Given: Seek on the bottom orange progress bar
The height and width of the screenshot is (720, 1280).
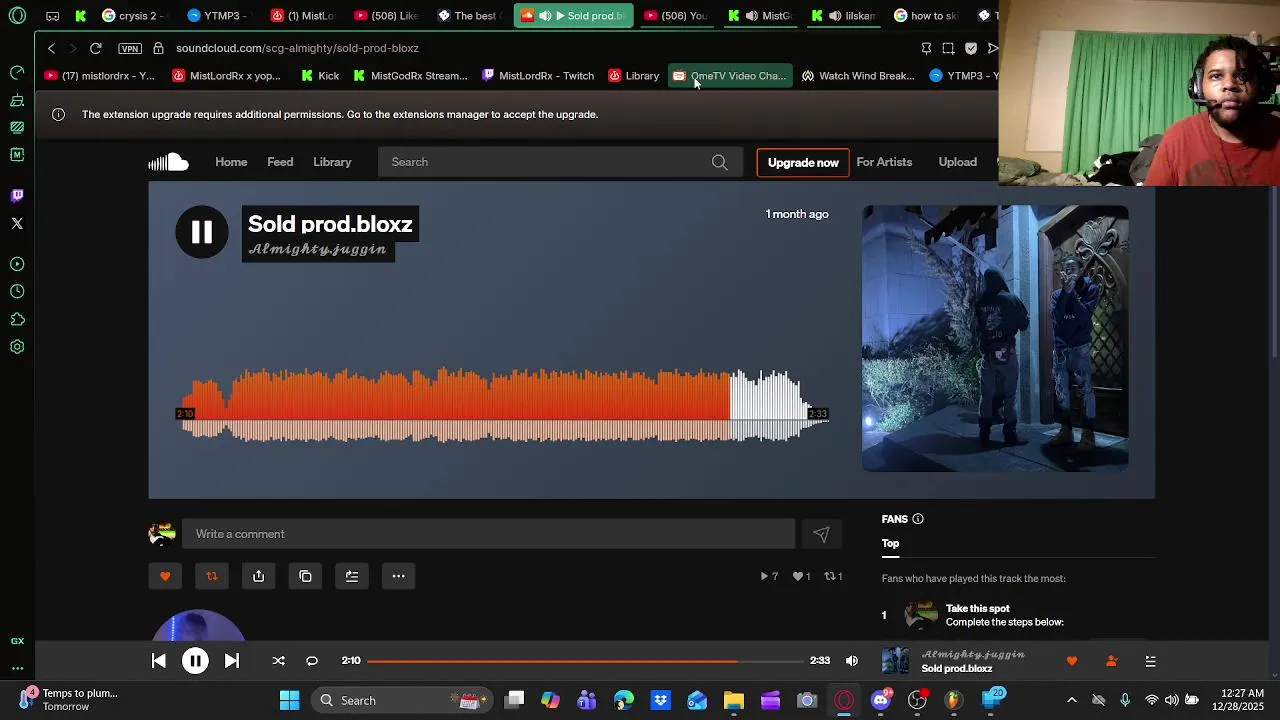Looking at the screenshot, I should [x=587, y=661].
